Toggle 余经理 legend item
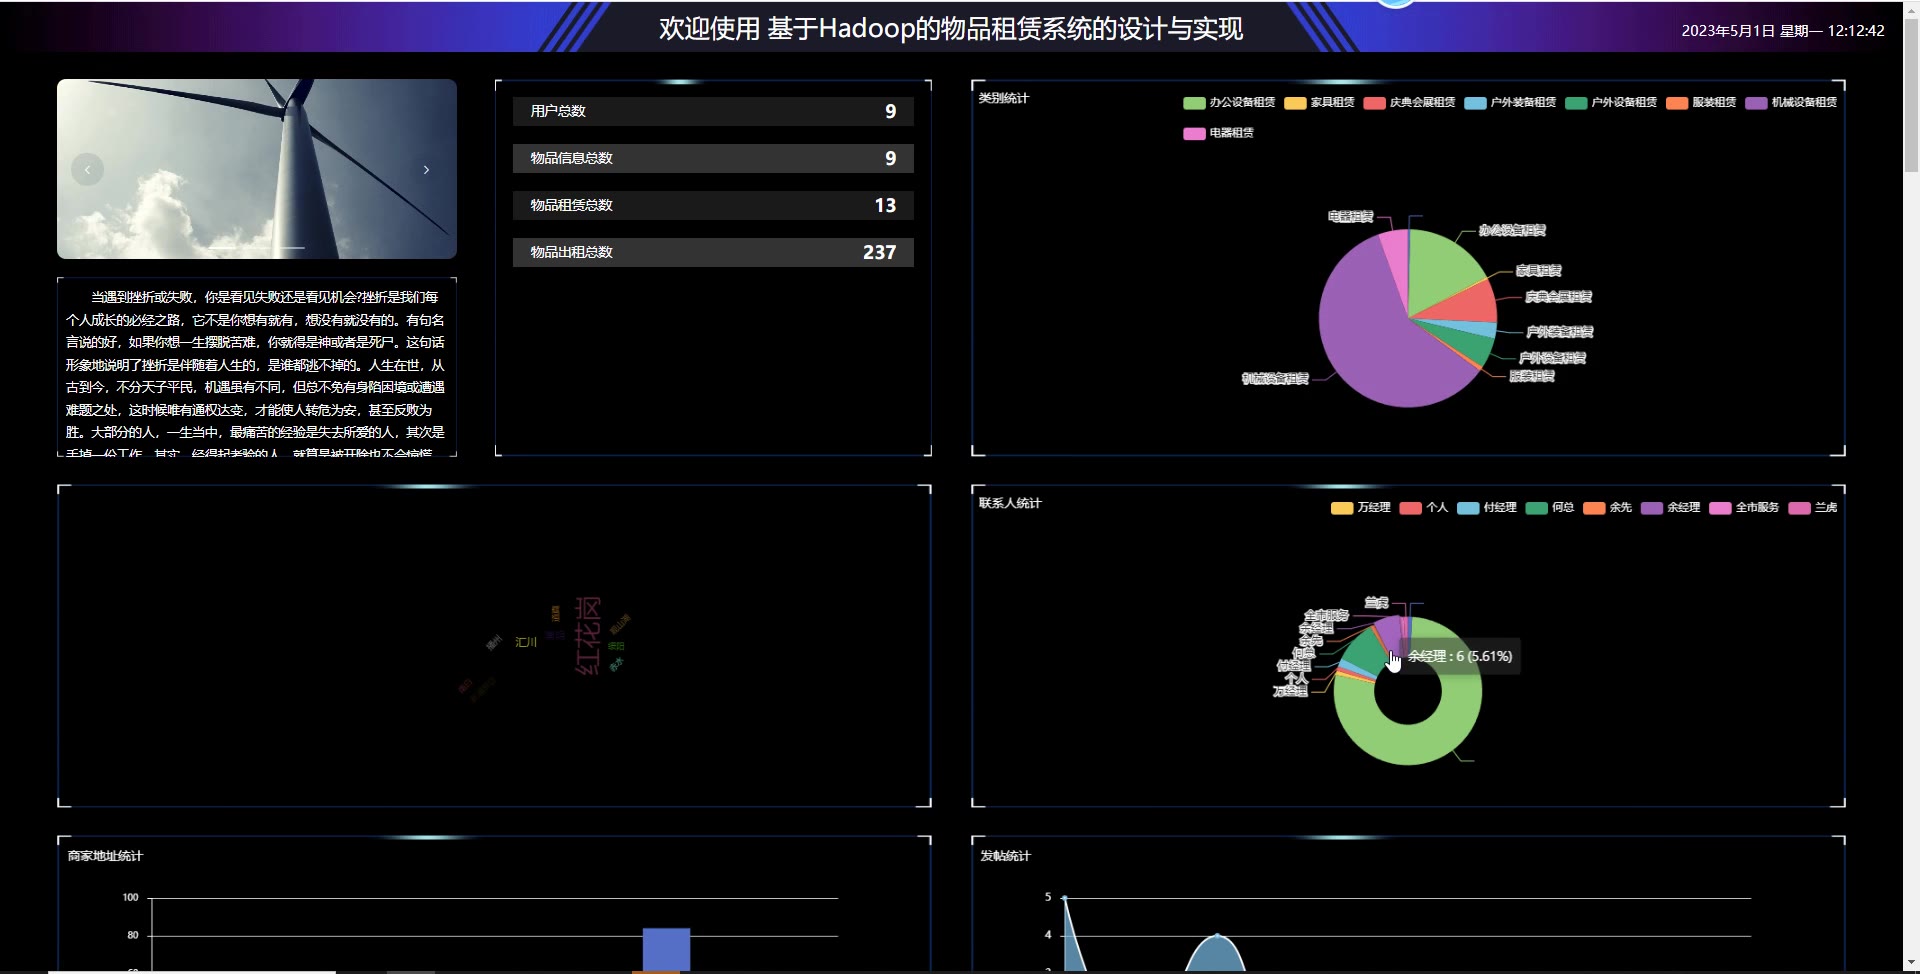Screen dimensions: 1920x974 (x=1670, y=508)
